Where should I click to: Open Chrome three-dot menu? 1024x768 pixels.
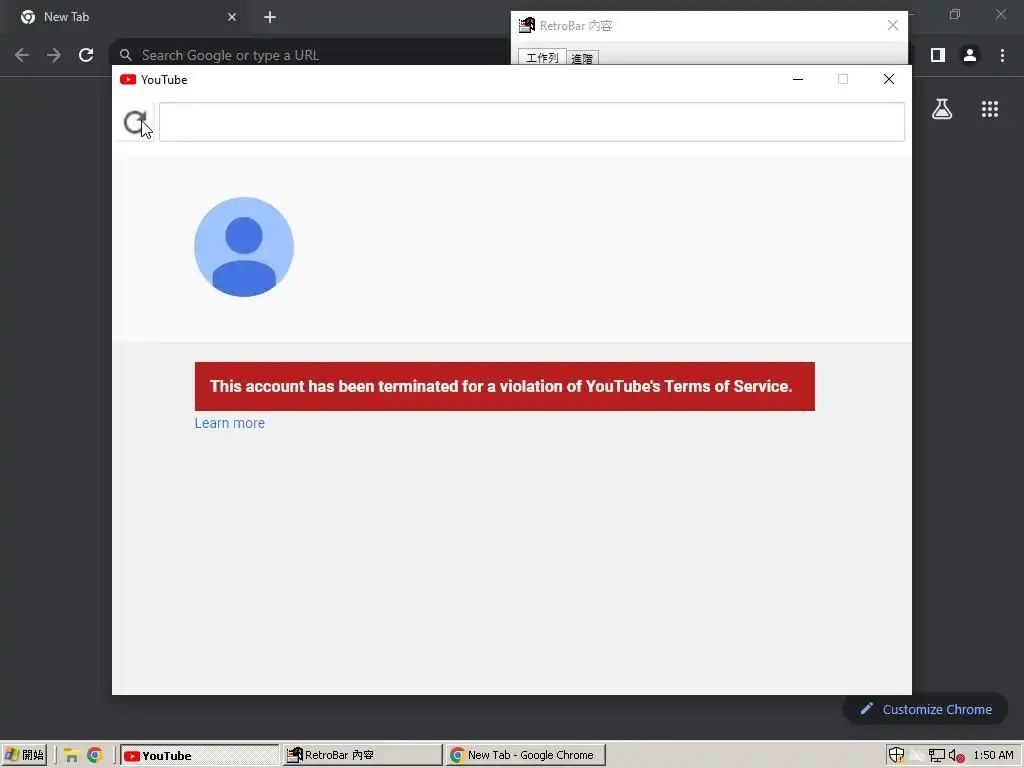click(x=1002, y=56)
